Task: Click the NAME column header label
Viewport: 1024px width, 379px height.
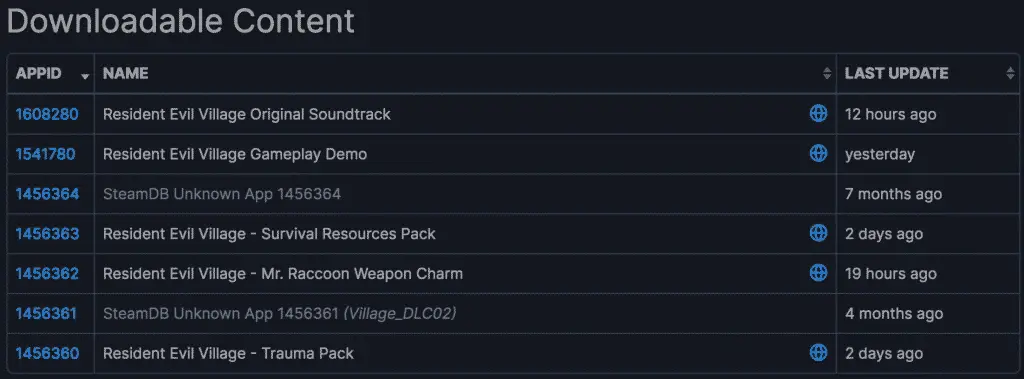Action: pyautogui.click(x=125, y=74)
